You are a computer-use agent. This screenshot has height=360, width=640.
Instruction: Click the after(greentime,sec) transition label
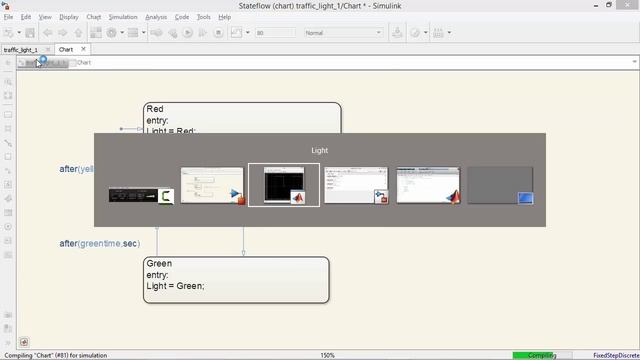(100, 244)
